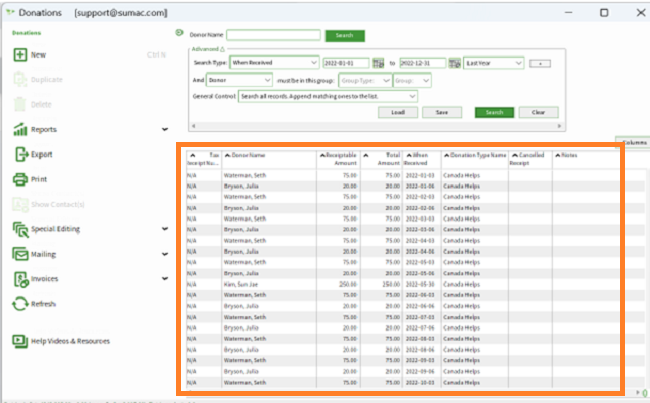
Task: Open the Last Year date range dropdown
Action: (x=494, y=63)
